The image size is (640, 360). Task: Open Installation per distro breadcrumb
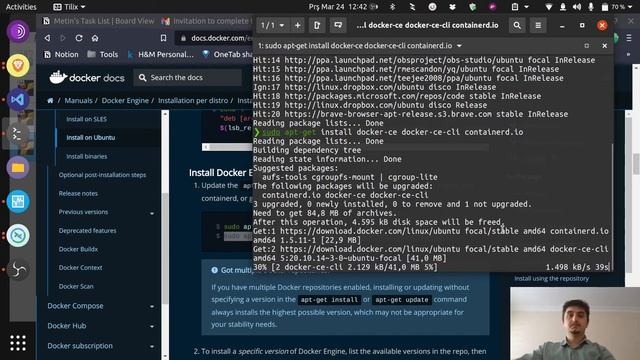pos(193,100)
